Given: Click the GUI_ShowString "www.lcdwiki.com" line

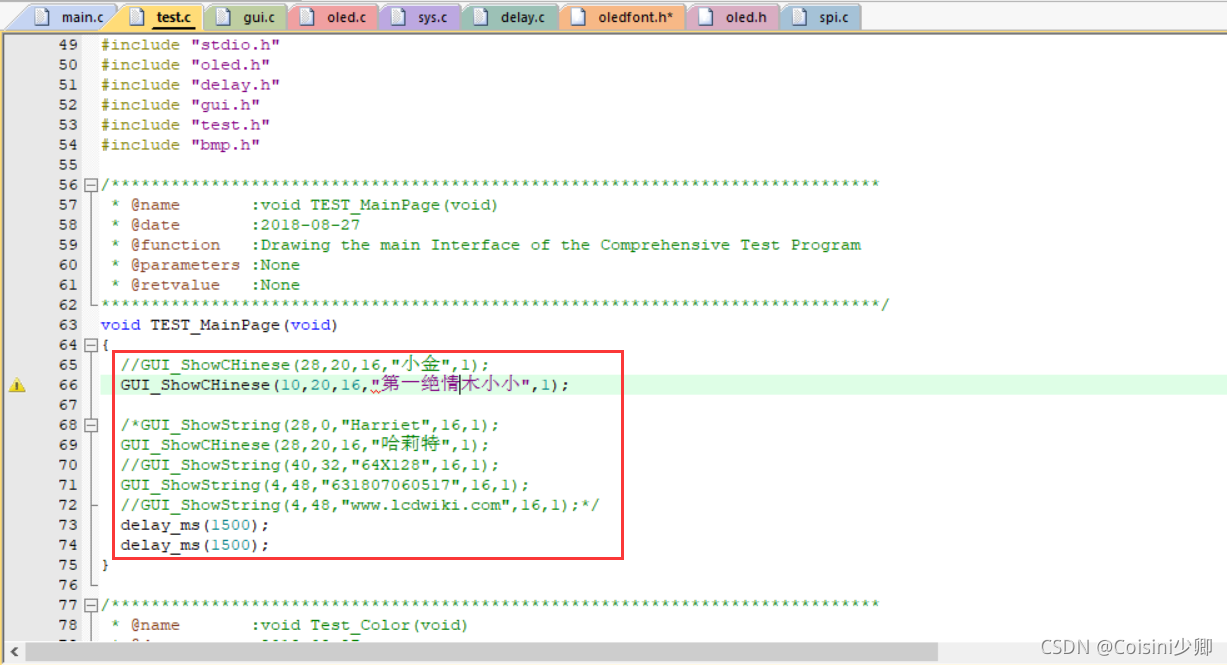Looking at the screenshot, I should click(360, 505).
